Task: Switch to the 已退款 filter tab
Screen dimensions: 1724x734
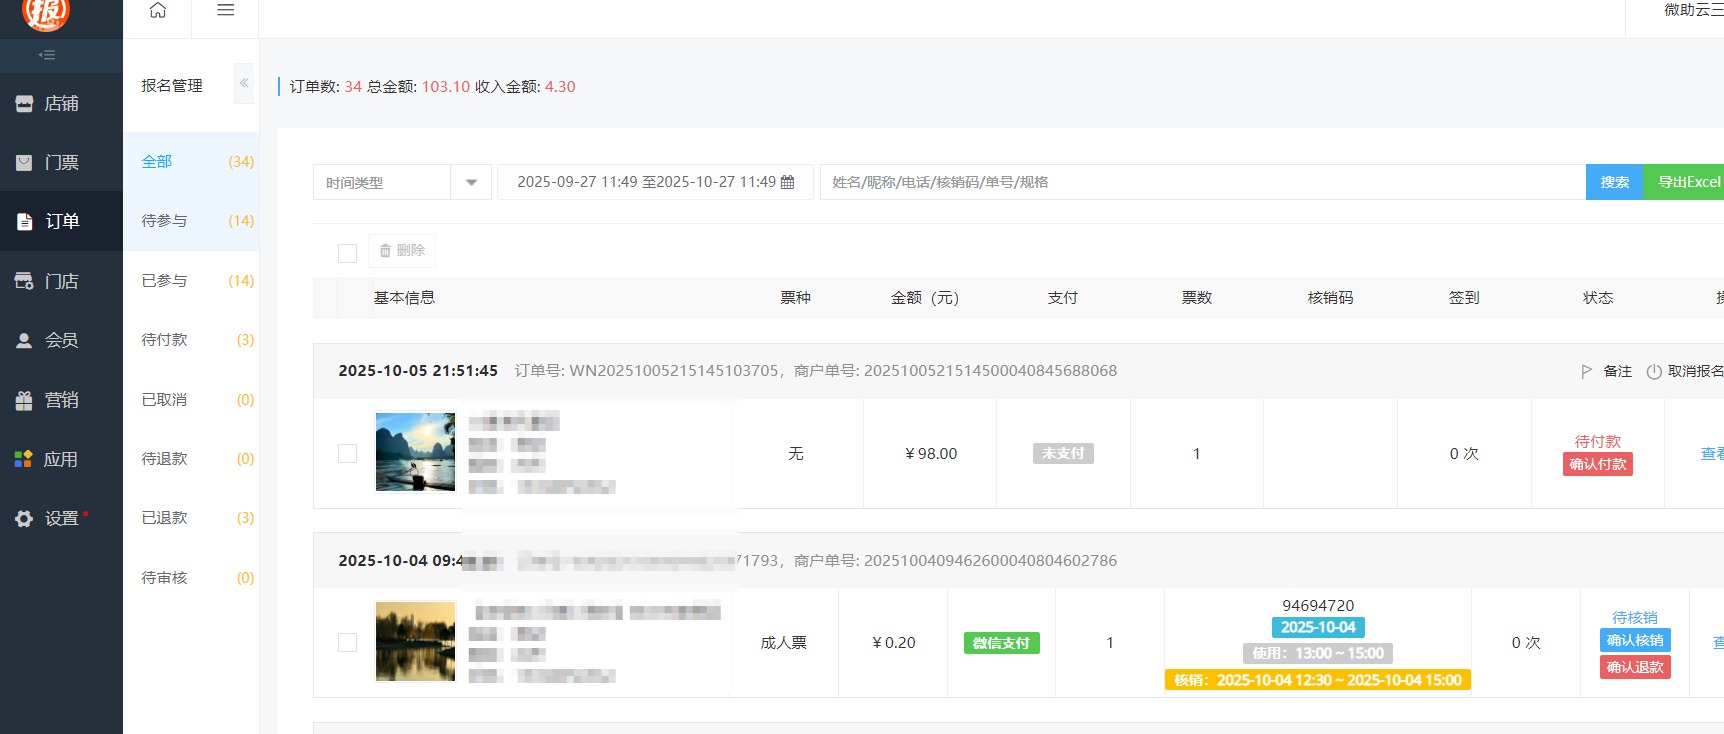Action: [x=165, y=518]
